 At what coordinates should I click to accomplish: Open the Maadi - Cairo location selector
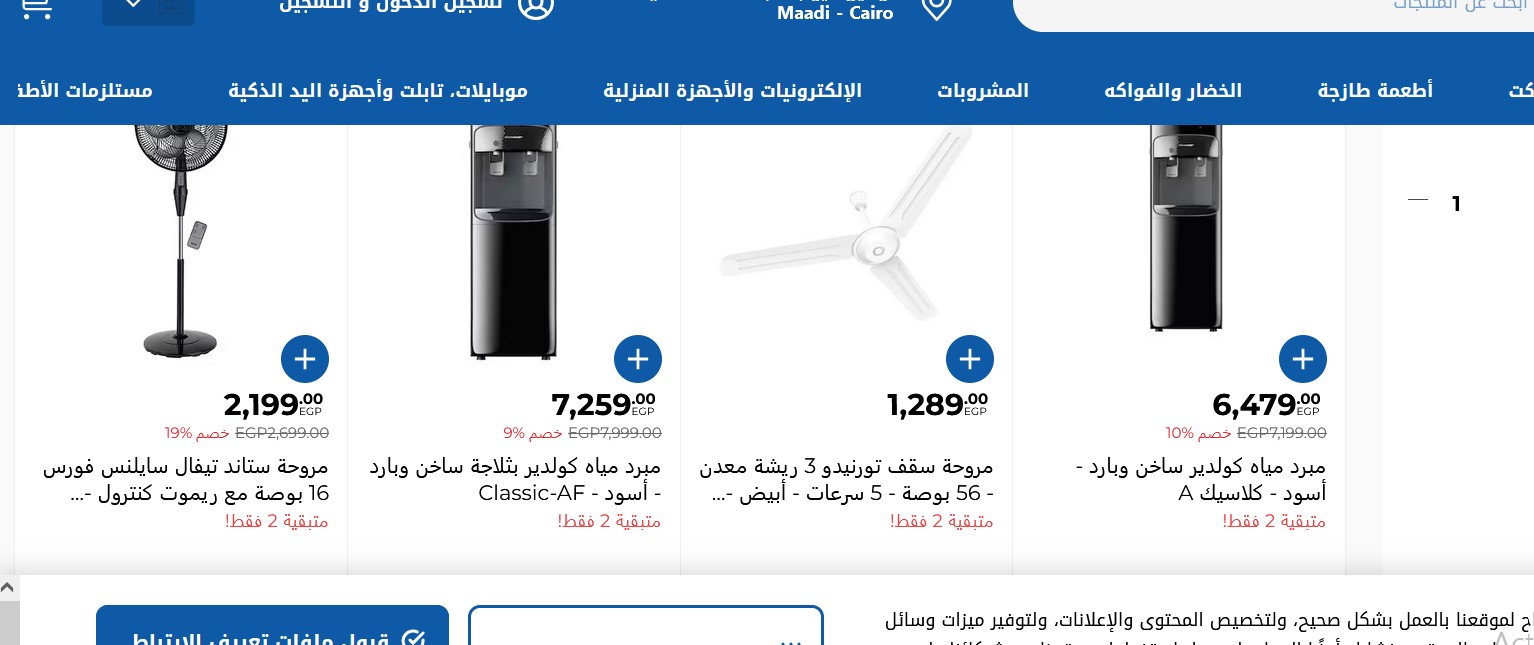click(x=835, y=13)
